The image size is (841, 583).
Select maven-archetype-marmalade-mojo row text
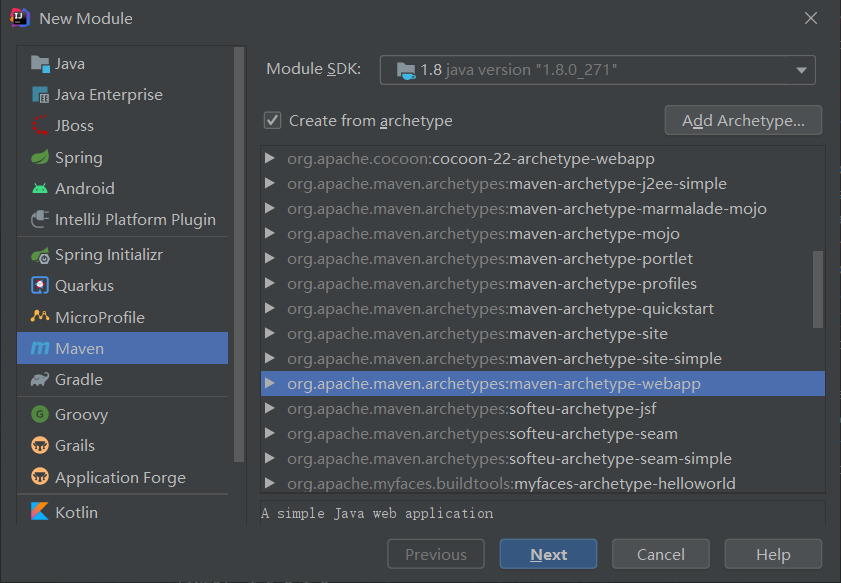tap(527, 209)
